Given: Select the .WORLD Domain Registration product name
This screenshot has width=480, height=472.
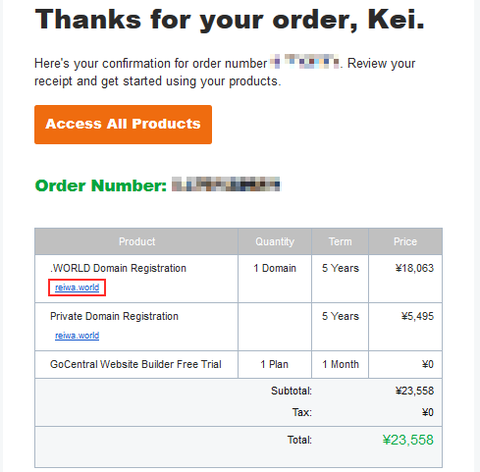Looking at the screenshot, I should coord(118,268).
